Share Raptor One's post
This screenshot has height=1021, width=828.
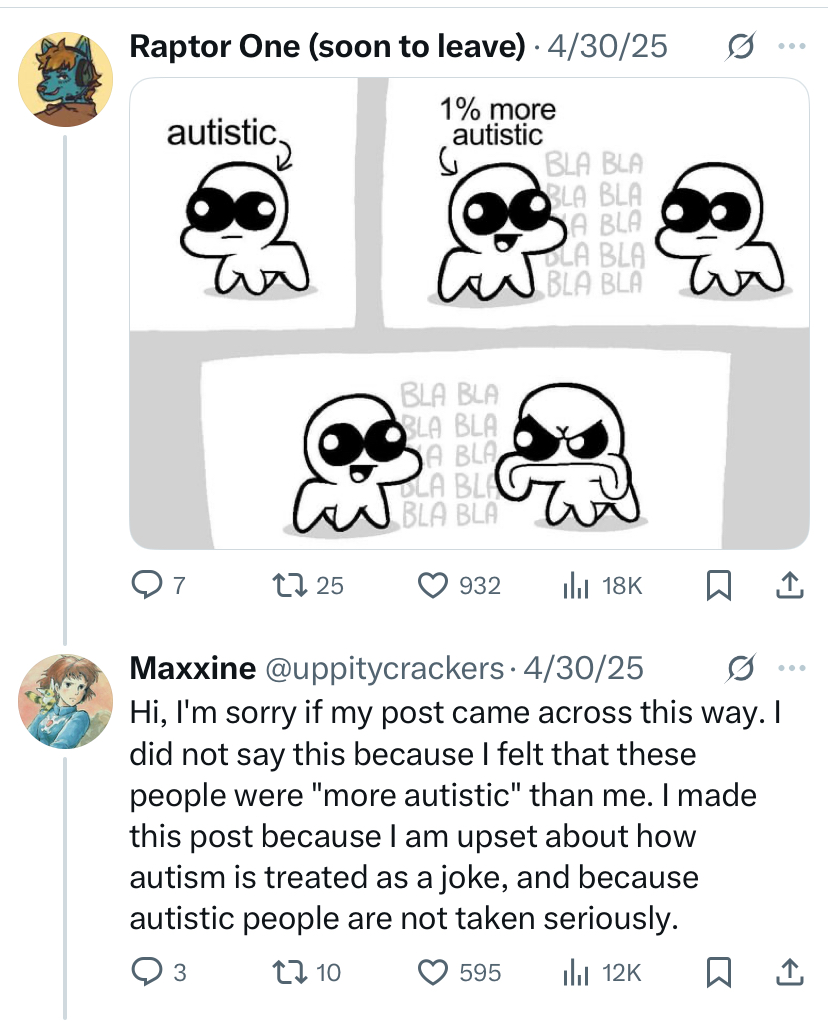coord(789,586)
